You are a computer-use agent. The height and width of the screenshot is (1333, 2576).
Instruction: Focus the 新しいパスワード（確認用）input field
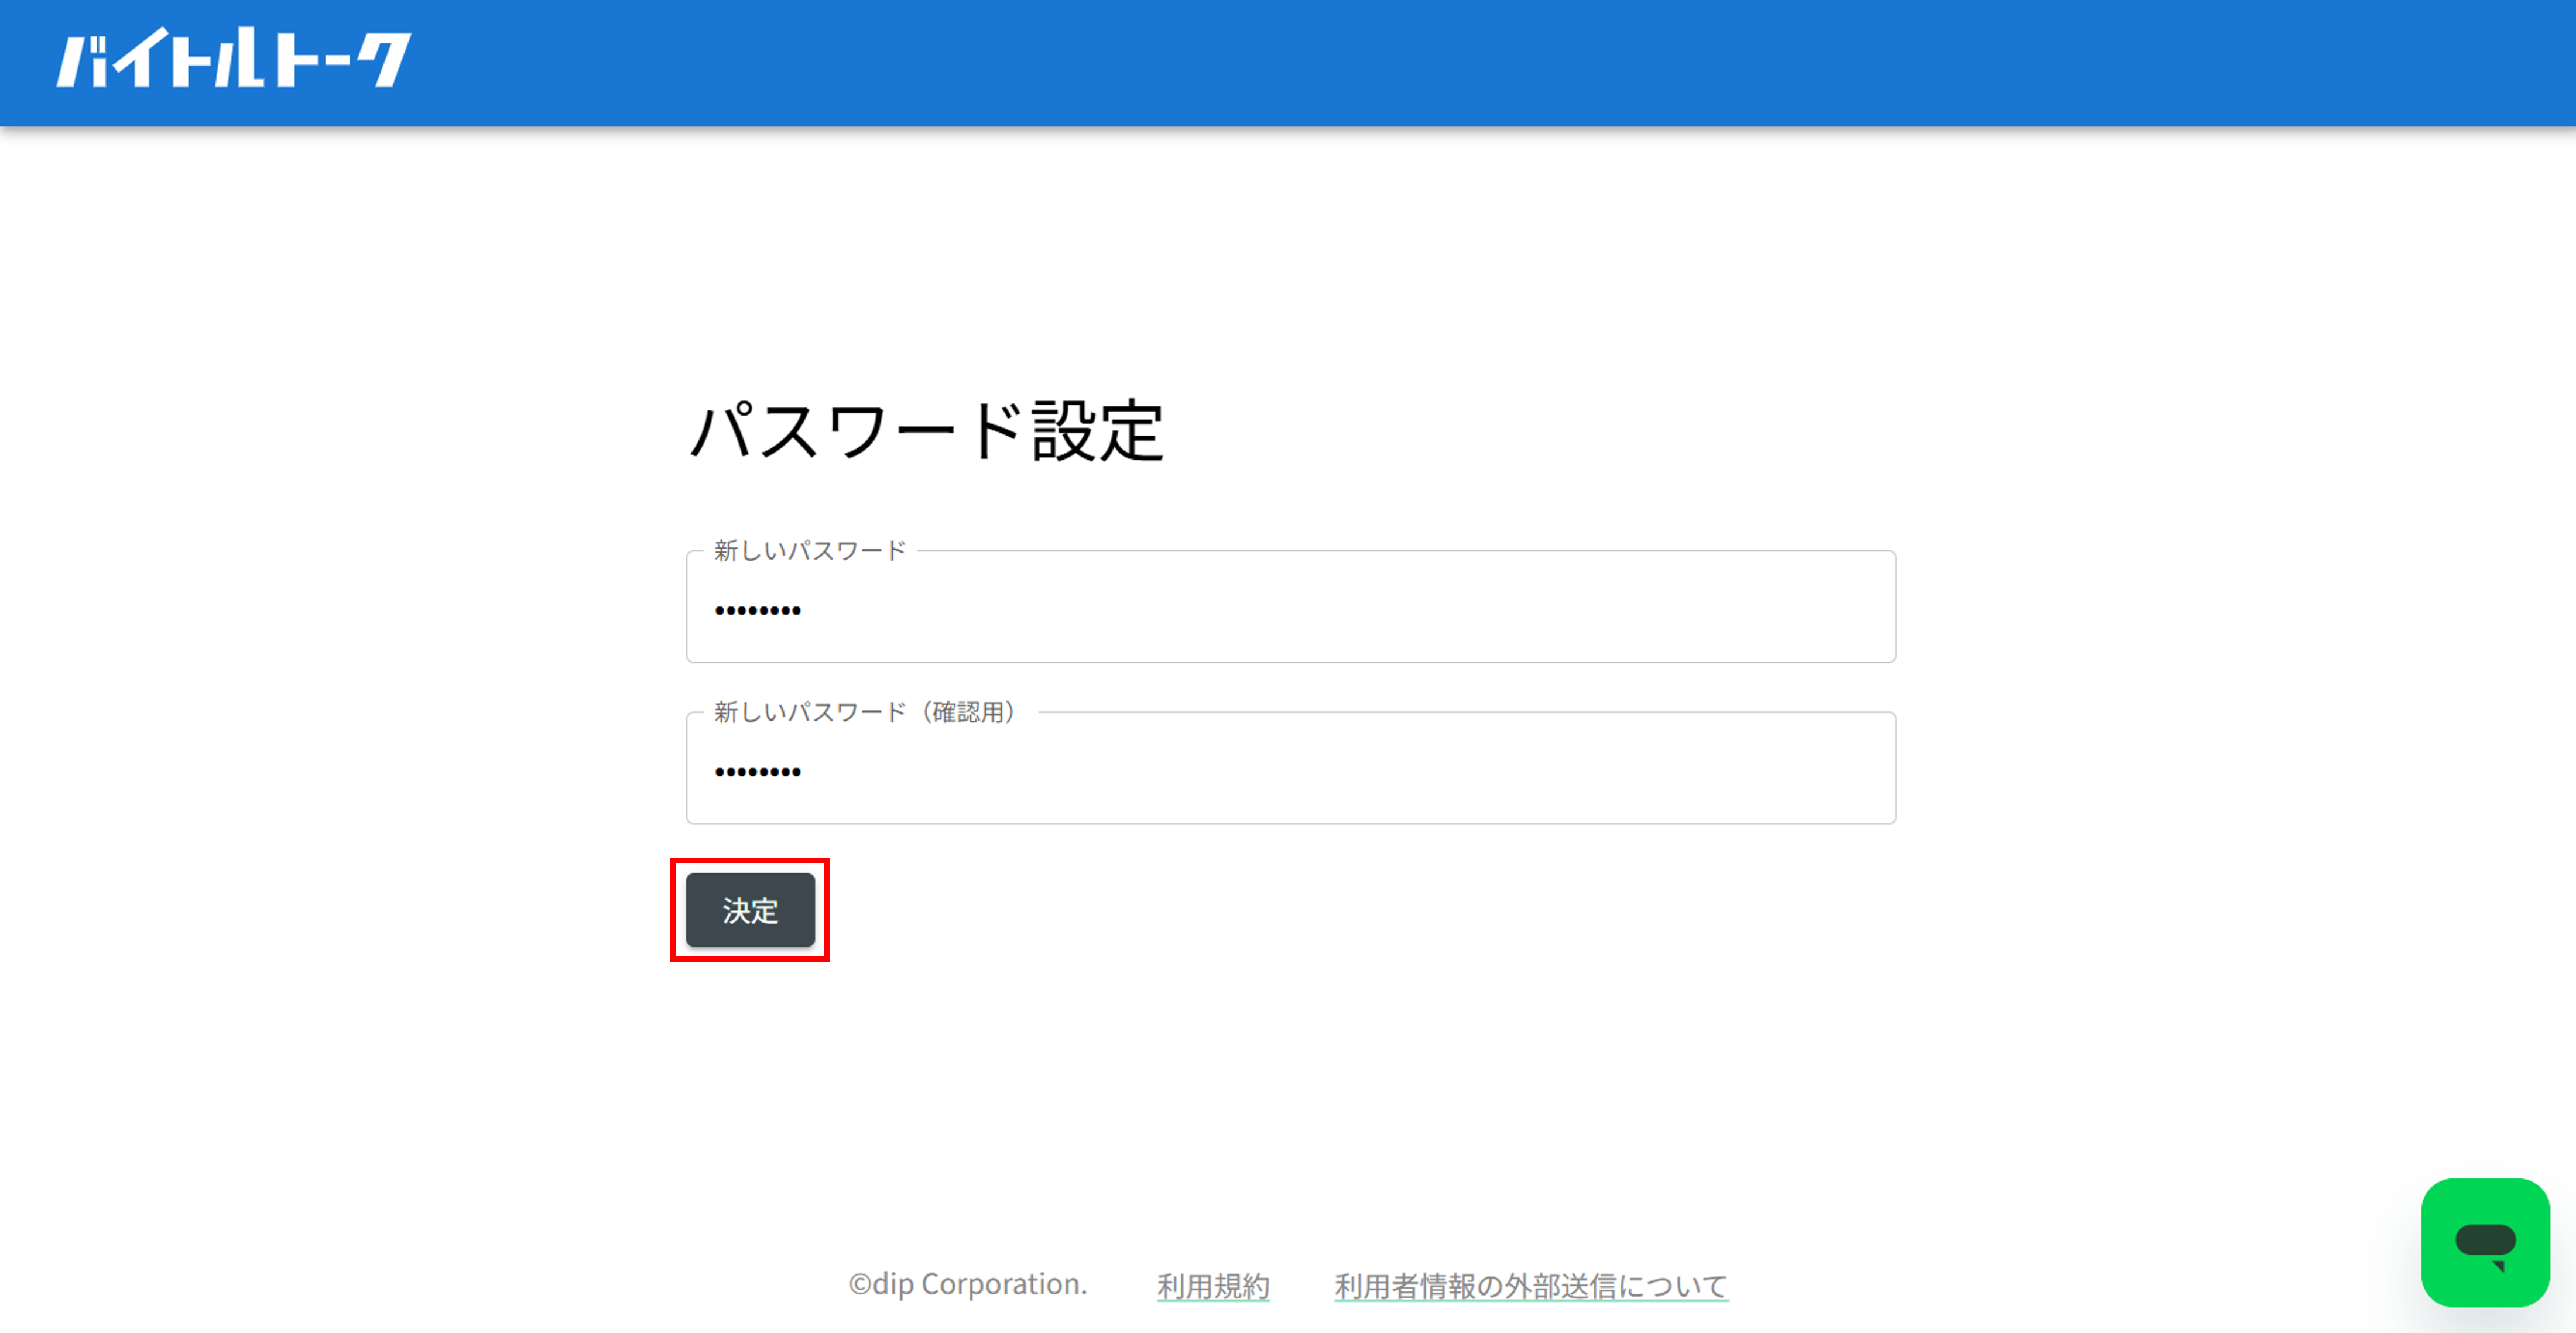[x=1290, y=768]
